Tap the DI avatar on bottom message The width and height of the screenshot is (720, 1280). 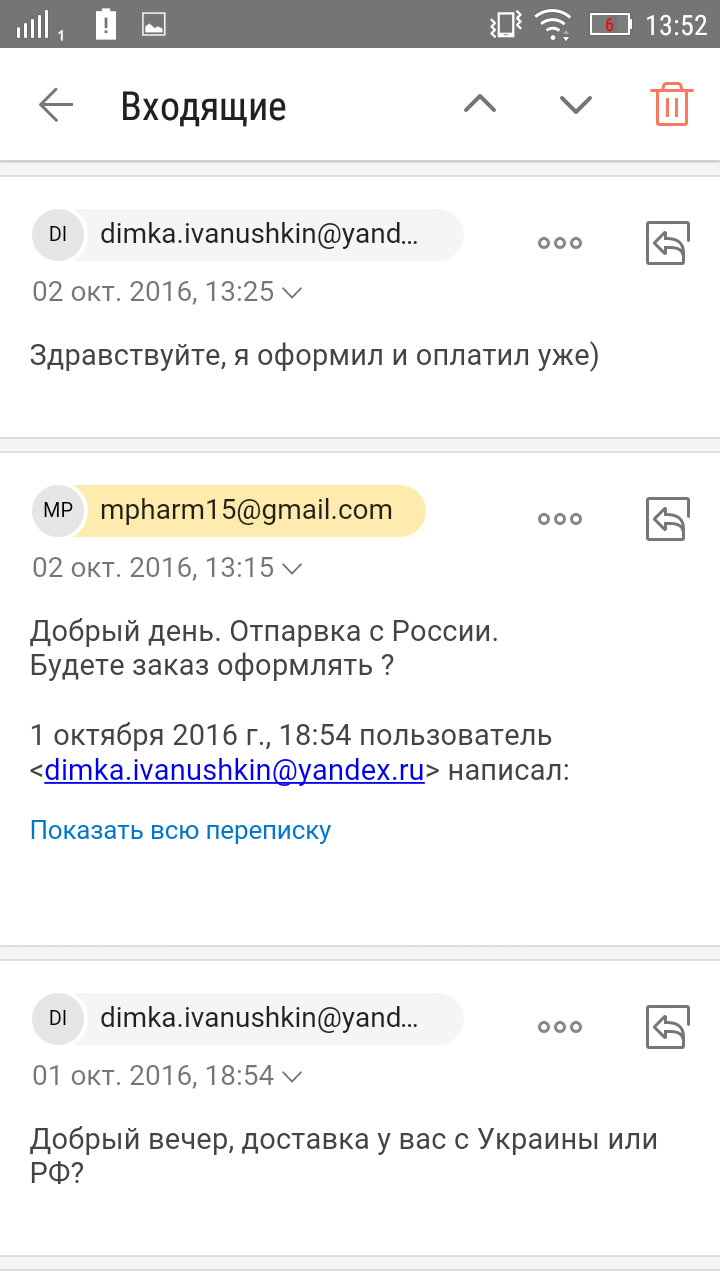tap(58, 1018)
